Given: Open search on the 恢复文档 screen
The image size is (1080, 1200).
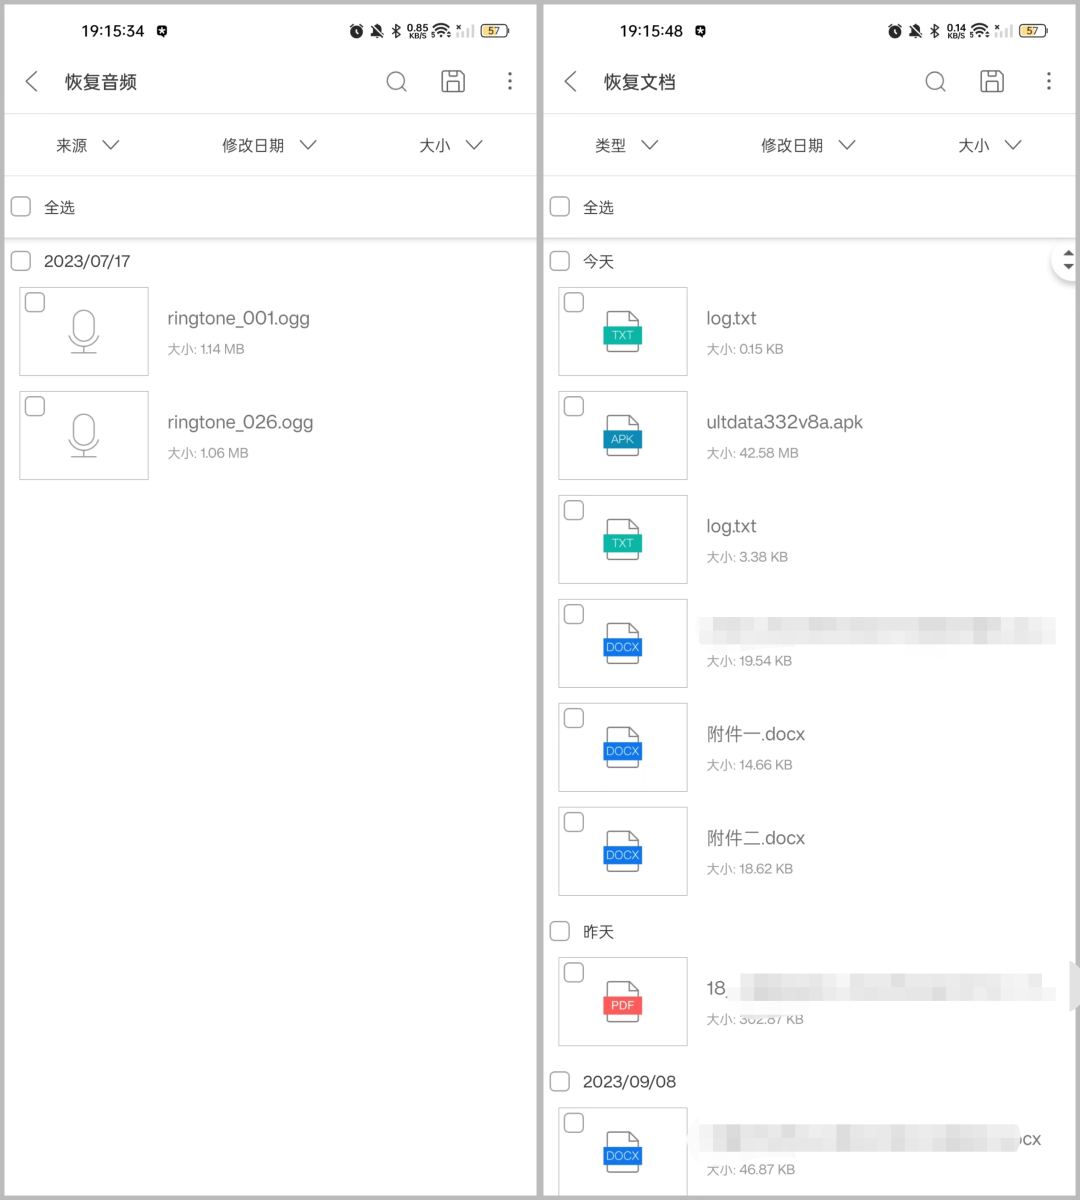Looking at the screenshot, I should click(935, 81).
